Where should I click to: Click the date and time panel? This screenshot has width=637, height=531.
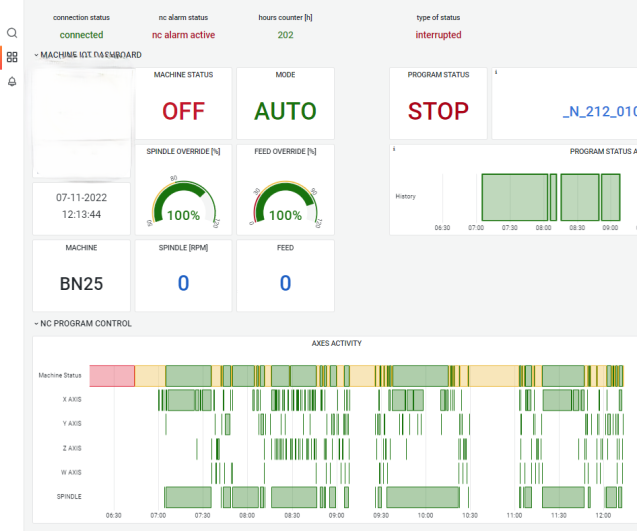[81, 206]
